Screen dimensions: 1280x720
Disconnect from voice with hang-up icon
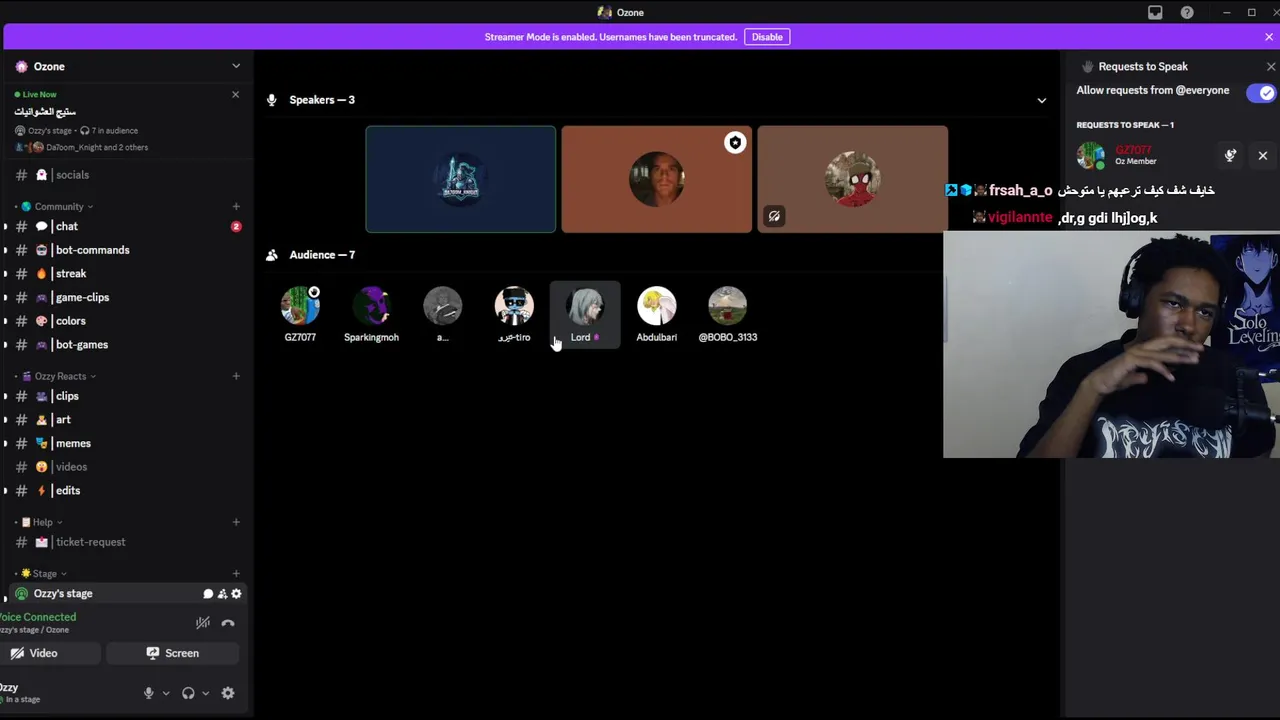pyautogui.click(x=228, y=623)
